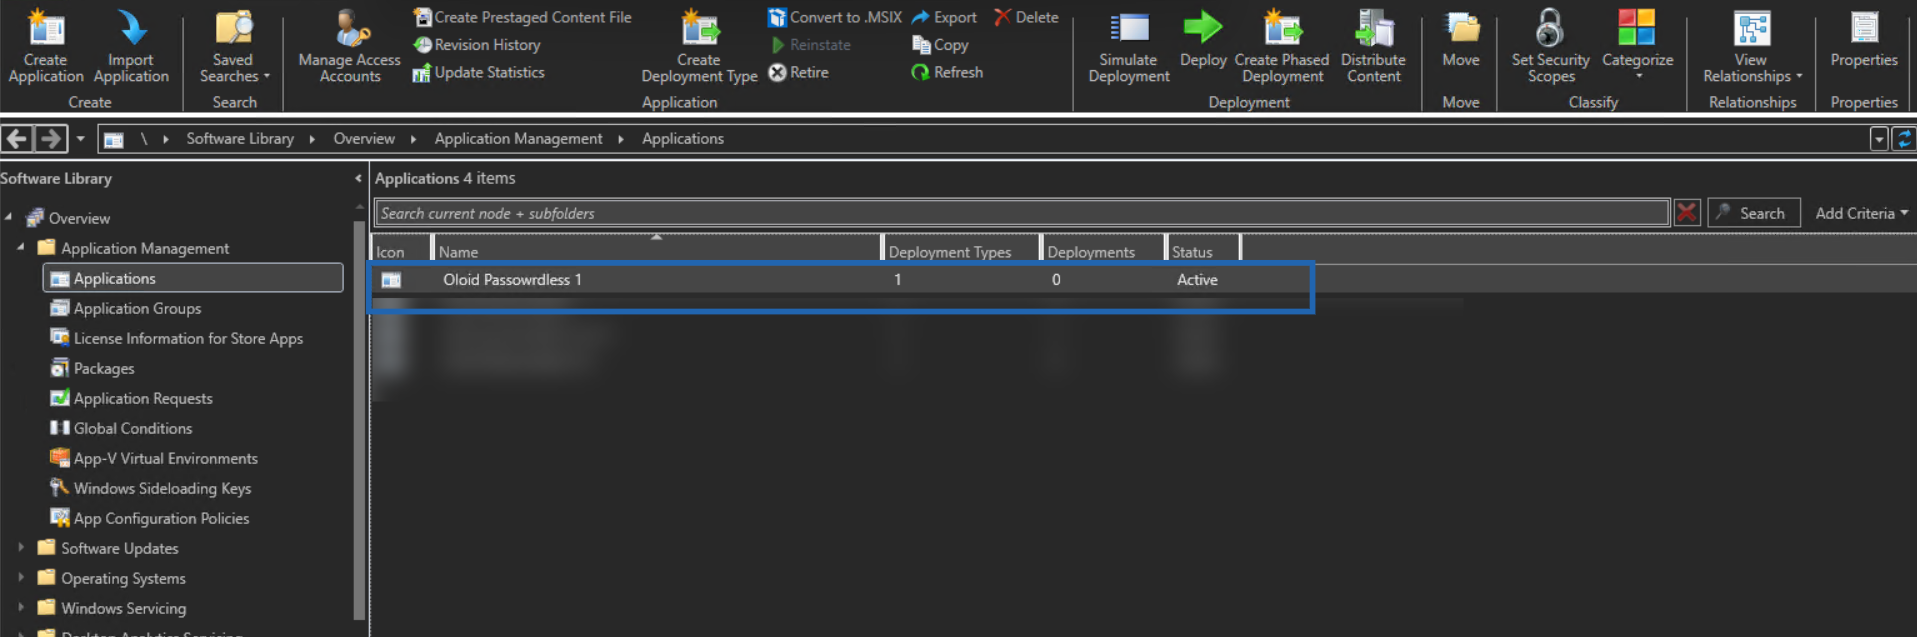The height and width of the screenshot is (637, 1917).
Task: Expand Windows Servicing folder
Action: click(21, 607)
